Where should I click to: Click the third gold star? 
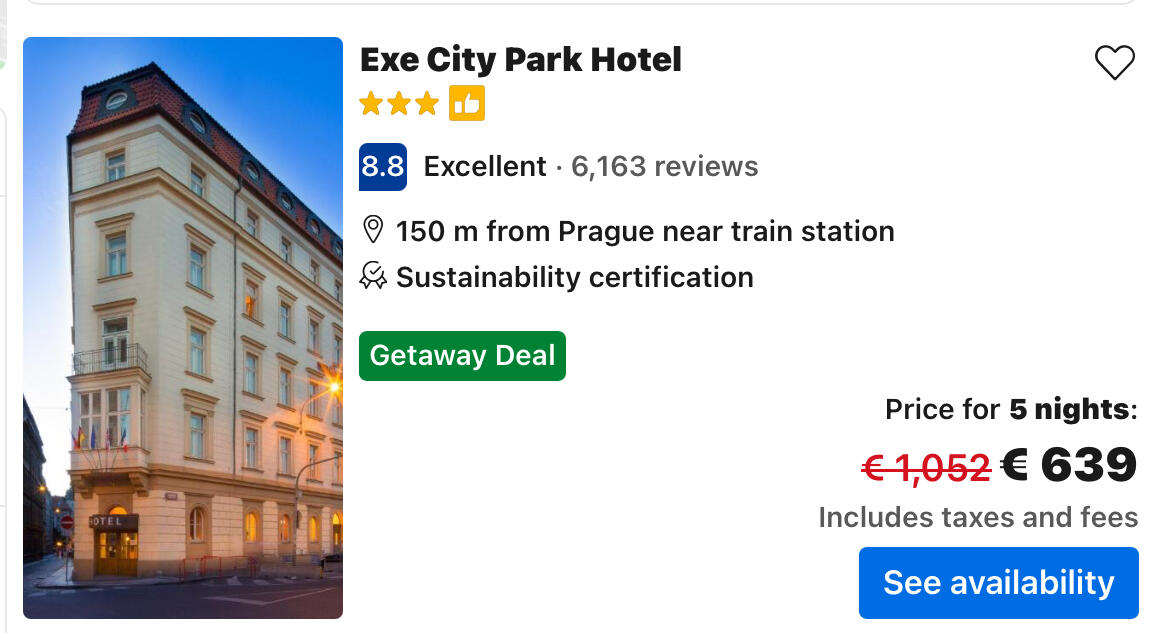[427, 103]
